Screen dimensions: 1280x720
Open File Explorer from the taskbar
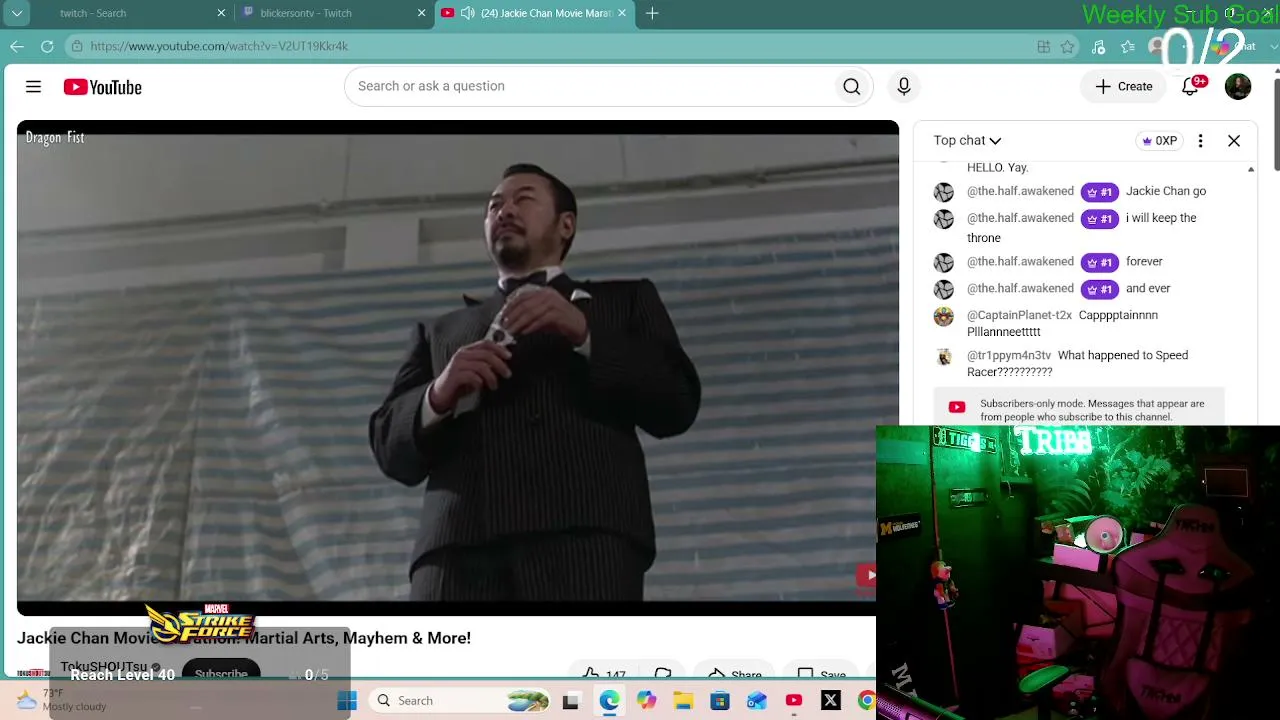click(x=683, y=701)
